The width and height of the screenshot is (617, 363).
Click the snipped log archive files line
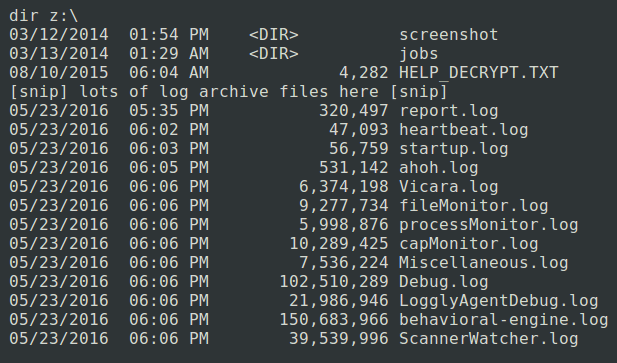pyautogui.click(x=228, y=92)
